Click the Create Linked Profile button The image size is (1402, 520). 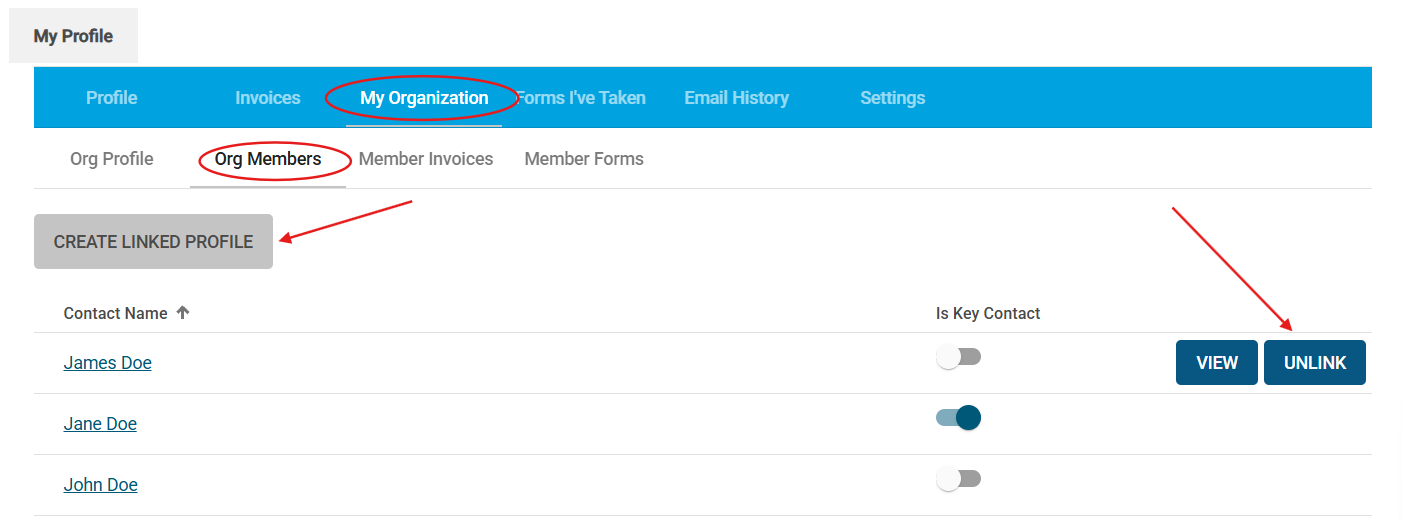pos(153,242)
